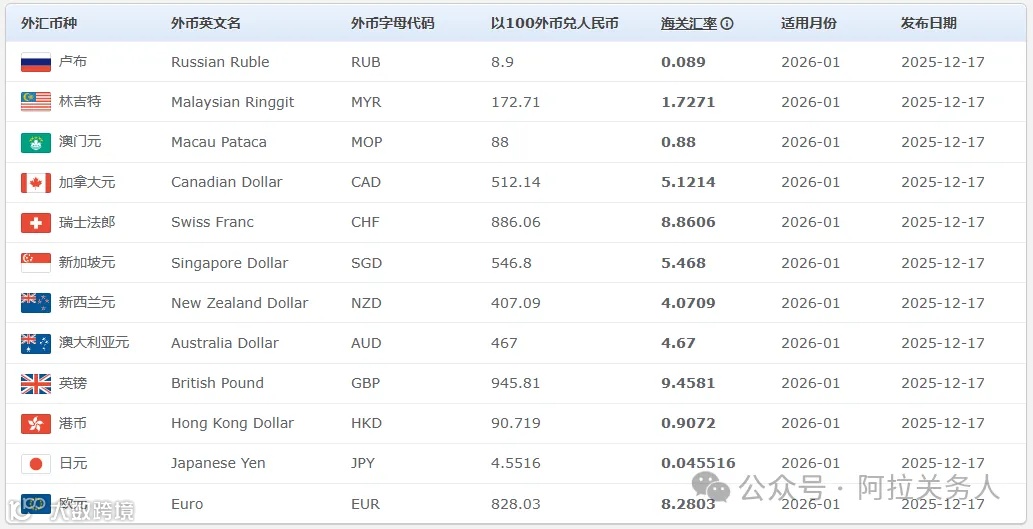Click the Hong Kong Dollar flag icon

tap(35, 423)
